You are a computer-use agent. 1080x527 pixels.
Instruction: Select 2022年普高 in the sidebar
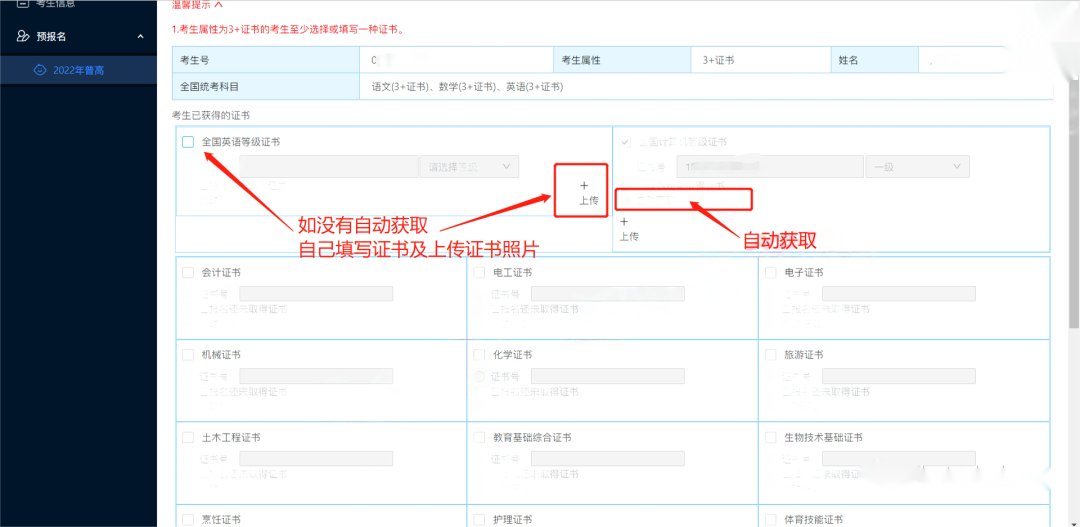pyautogui.click(x=78, y=70)
